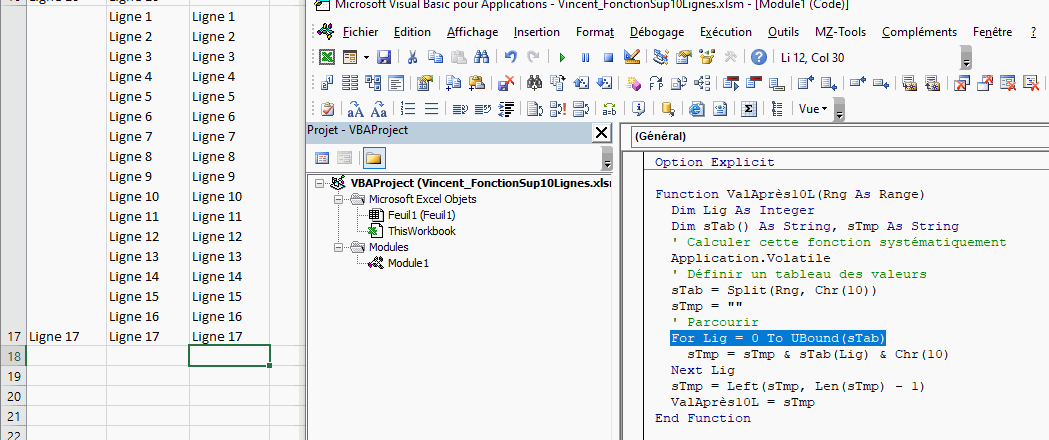Click the Save icon in the standard toolbar

386,57
